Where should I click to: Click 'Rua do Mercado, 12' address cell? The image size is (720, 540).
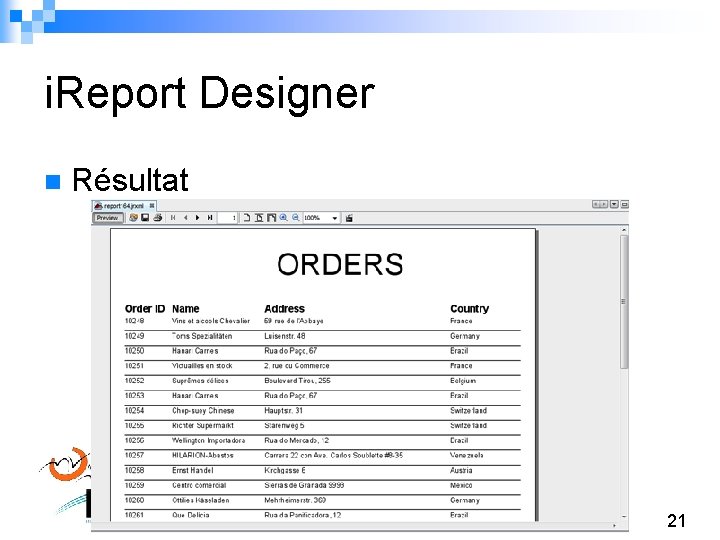[x=297, y=440]
